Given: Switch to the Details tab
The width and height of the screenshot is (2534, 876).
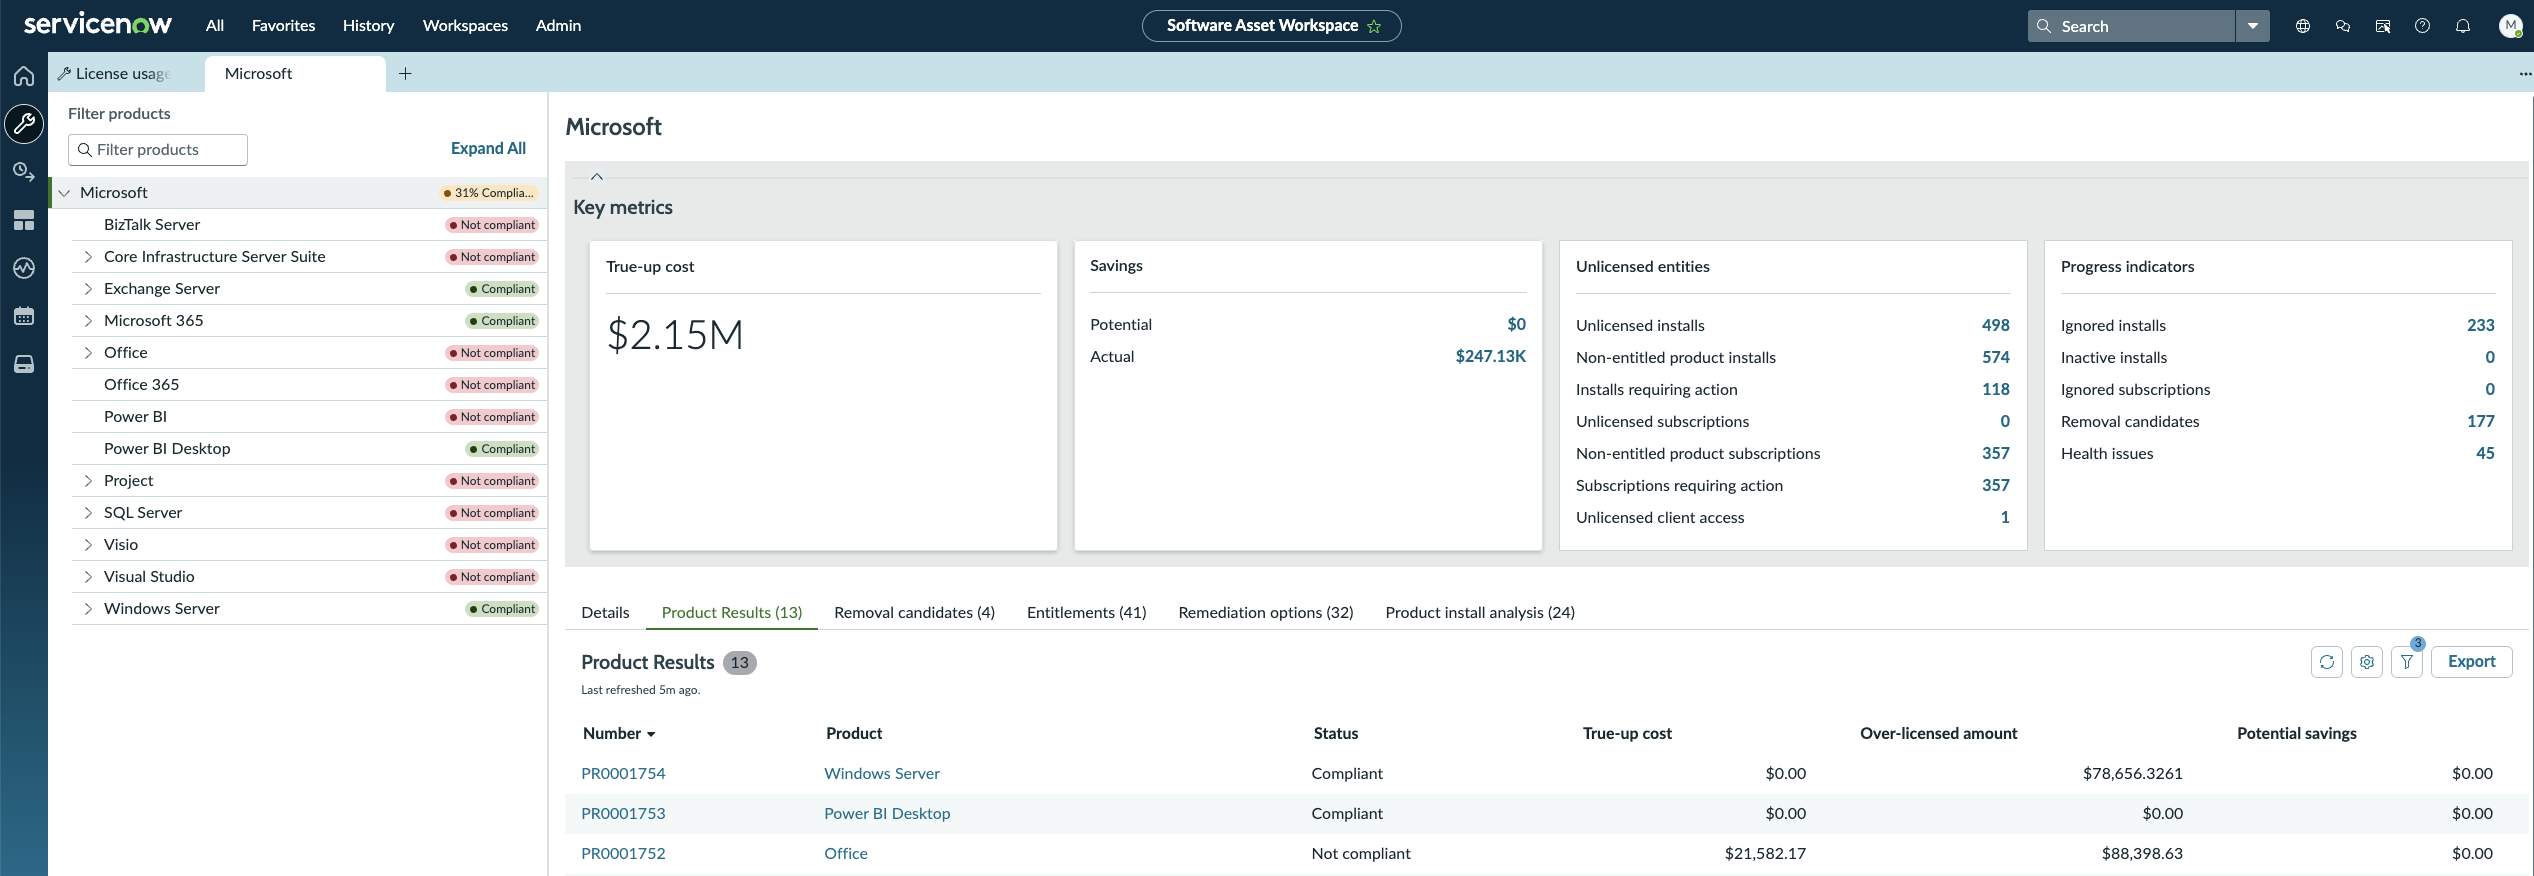Looking at the screenshot, I should 605,612.
